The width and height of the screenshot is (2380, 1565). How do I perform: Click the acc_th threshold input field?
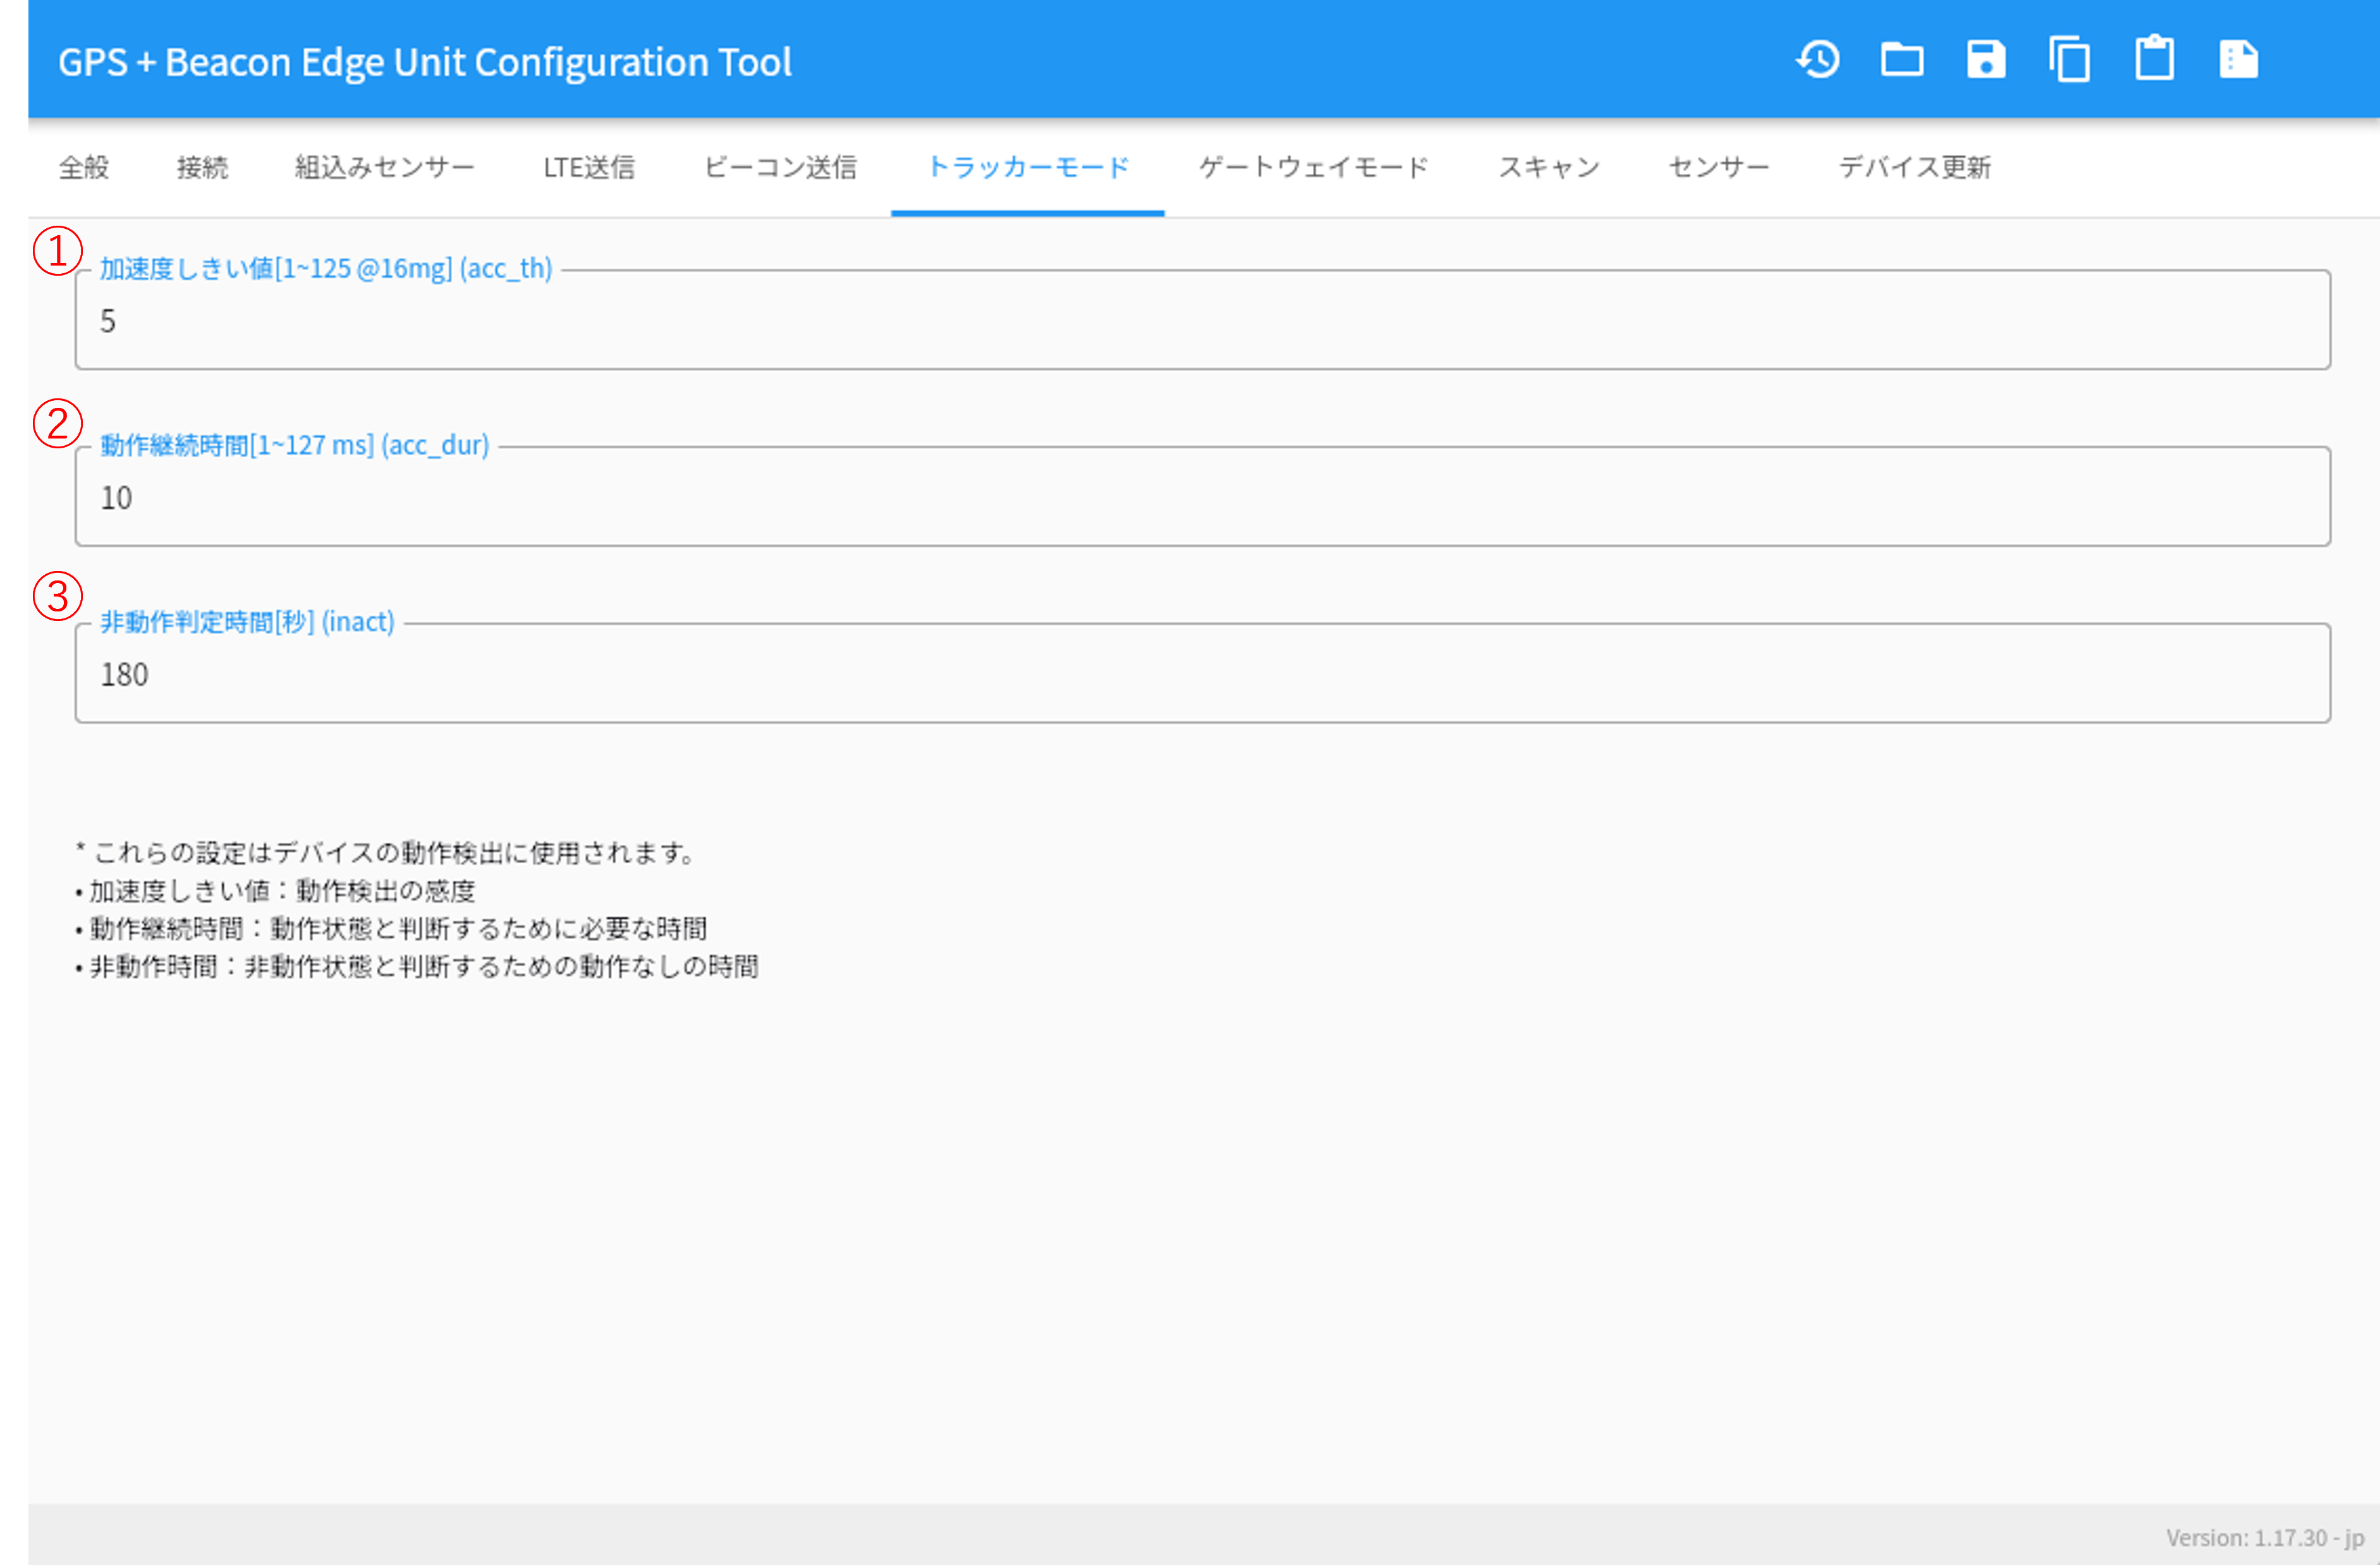[x=1202, y=320]
